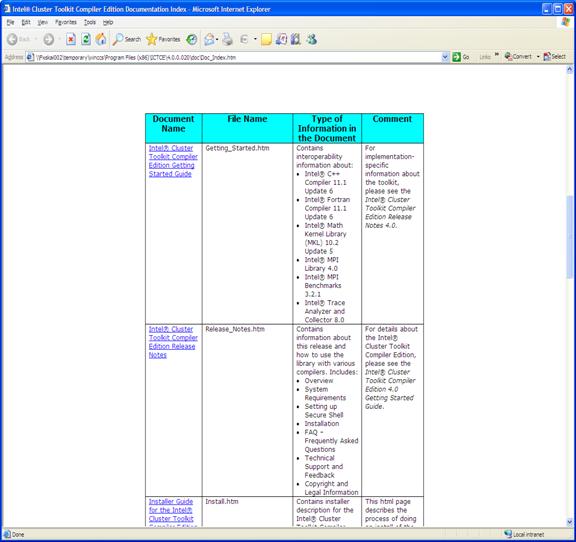Click the Type of Information column header

[327, 129]
